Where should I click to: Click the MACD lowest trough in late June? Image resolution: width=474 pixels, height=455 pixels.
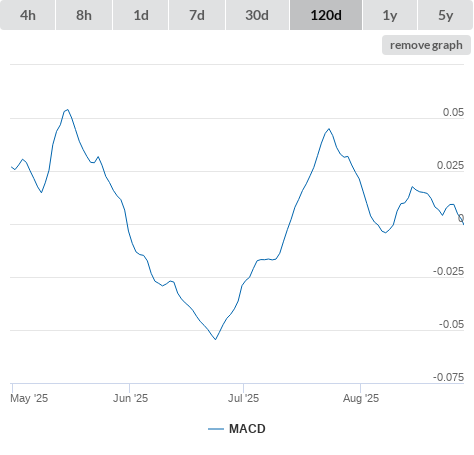tap(216, 339)
